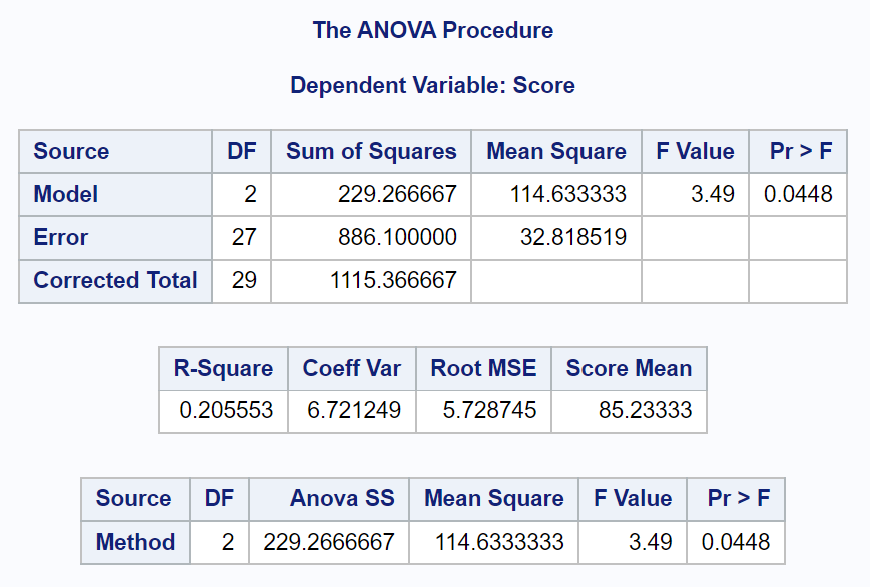
Task: Click the 'Corrected Total' row label
Action: pyautogui.click(x=115, y=280)
